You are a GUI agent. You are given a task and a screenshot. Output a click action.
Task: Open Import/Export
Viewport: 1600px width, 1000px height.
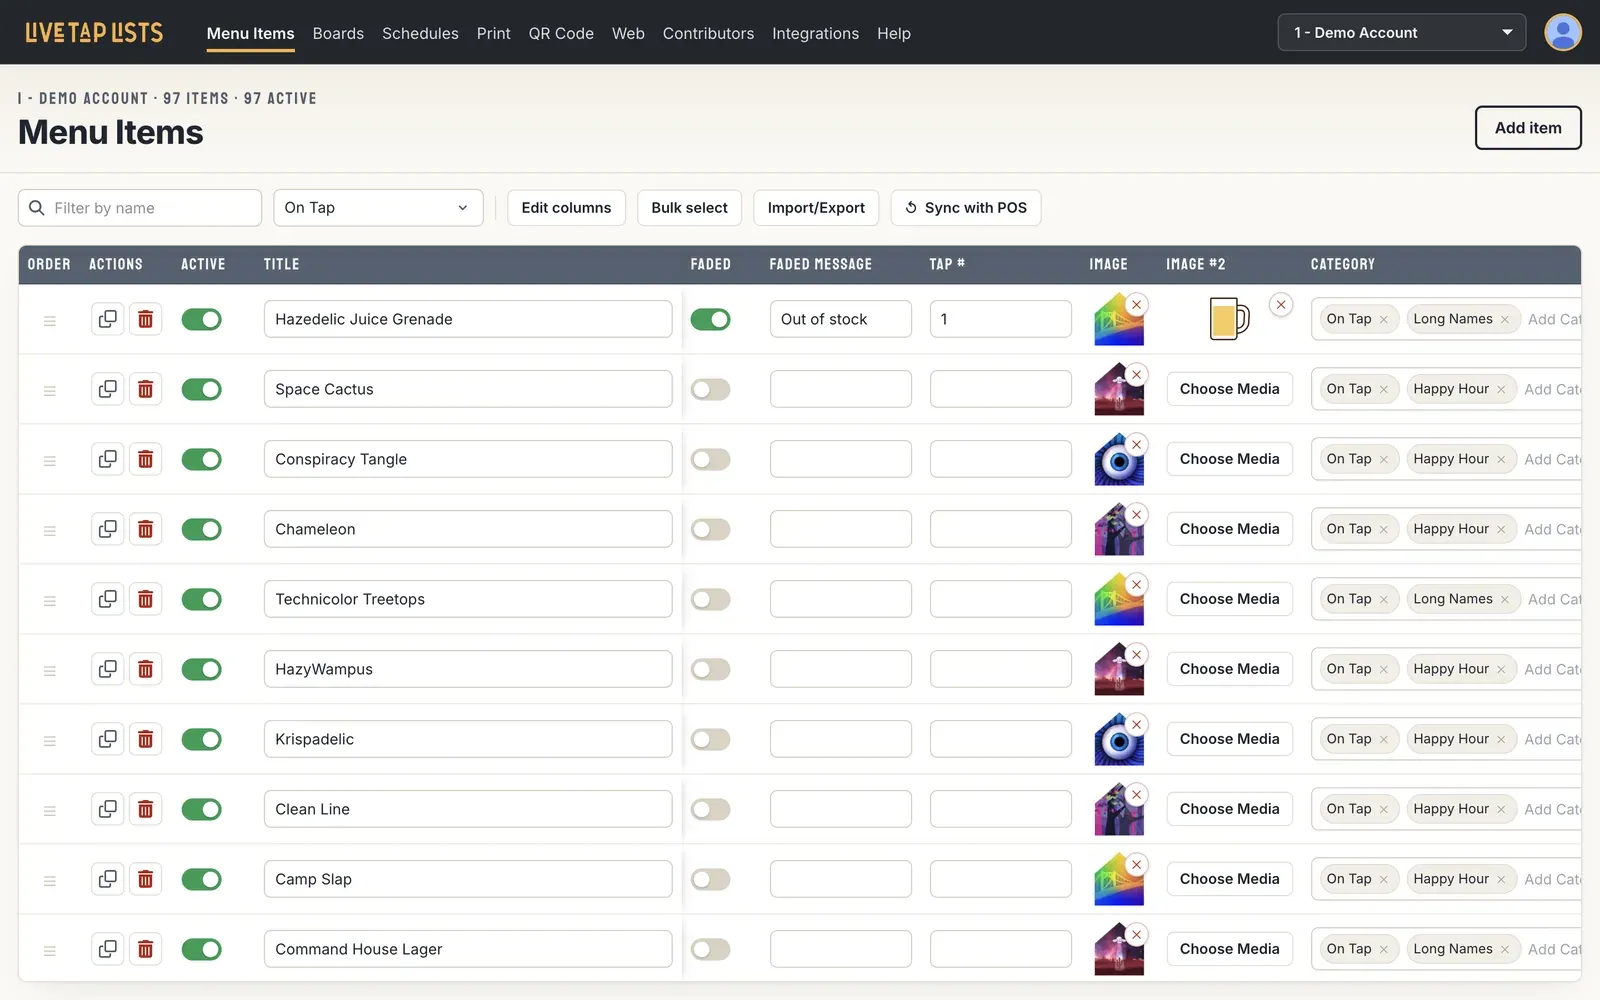tap(816, 208)
